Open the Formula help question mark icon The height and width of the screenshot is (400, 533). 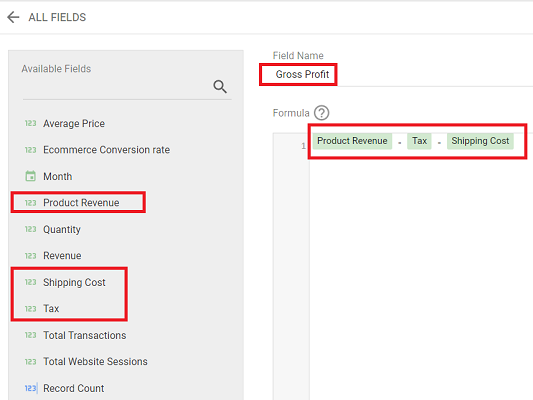[321, 113]
